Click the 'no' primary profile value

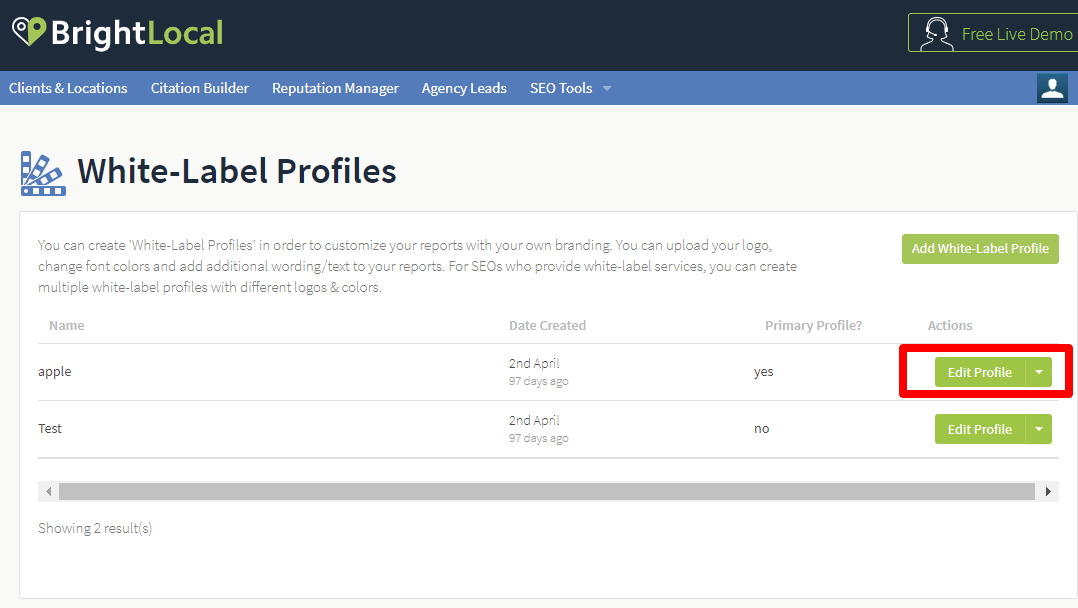point(761,428)
